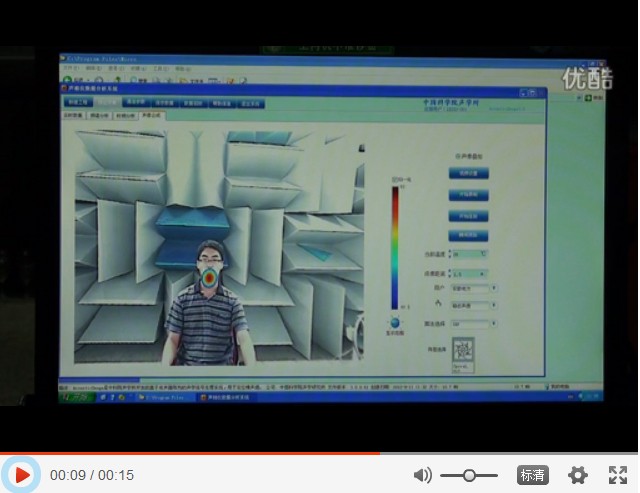Click the play button in the video player

[22, 474]
